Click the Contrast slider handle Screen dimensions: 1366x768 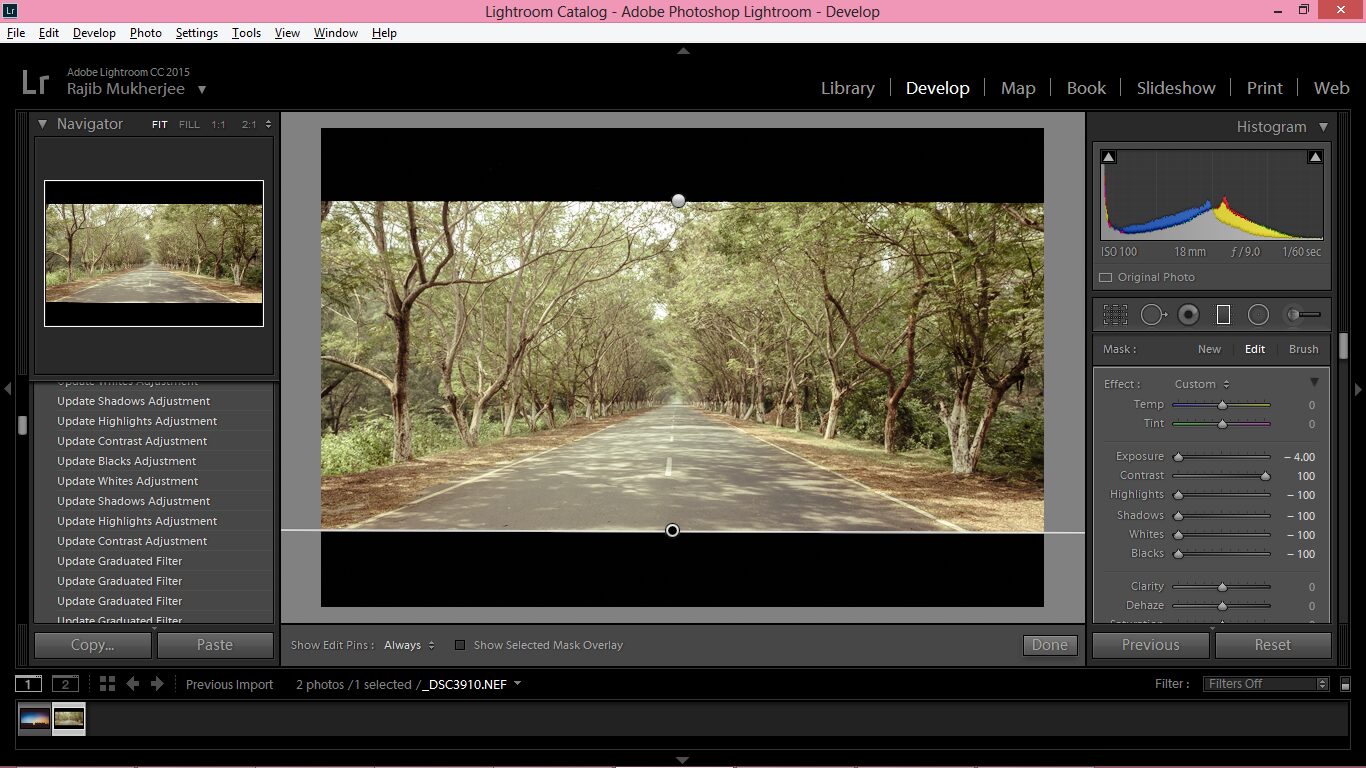pyautogui.click(x=1265, y=476)
